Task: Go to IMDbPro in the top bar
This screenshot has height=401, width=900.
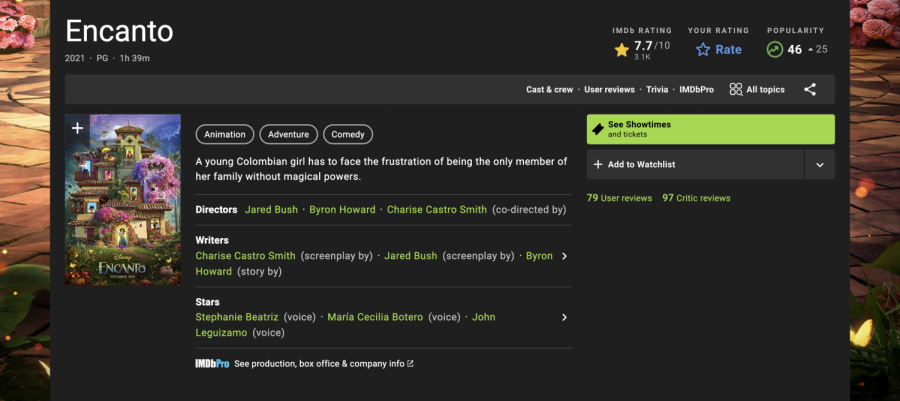Action: (x=697, y=89)
